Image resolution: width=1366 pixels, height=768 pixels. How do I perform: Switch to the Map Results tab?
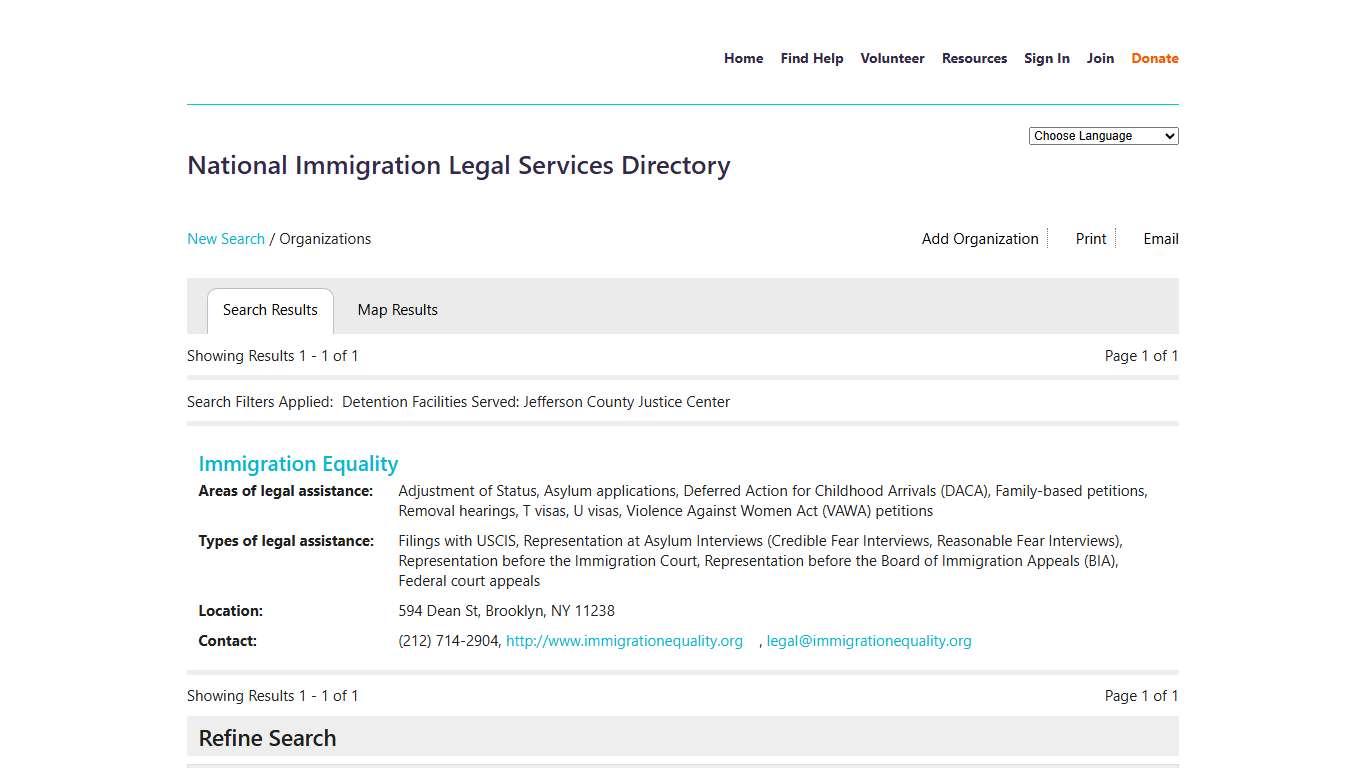pos(397,310)
